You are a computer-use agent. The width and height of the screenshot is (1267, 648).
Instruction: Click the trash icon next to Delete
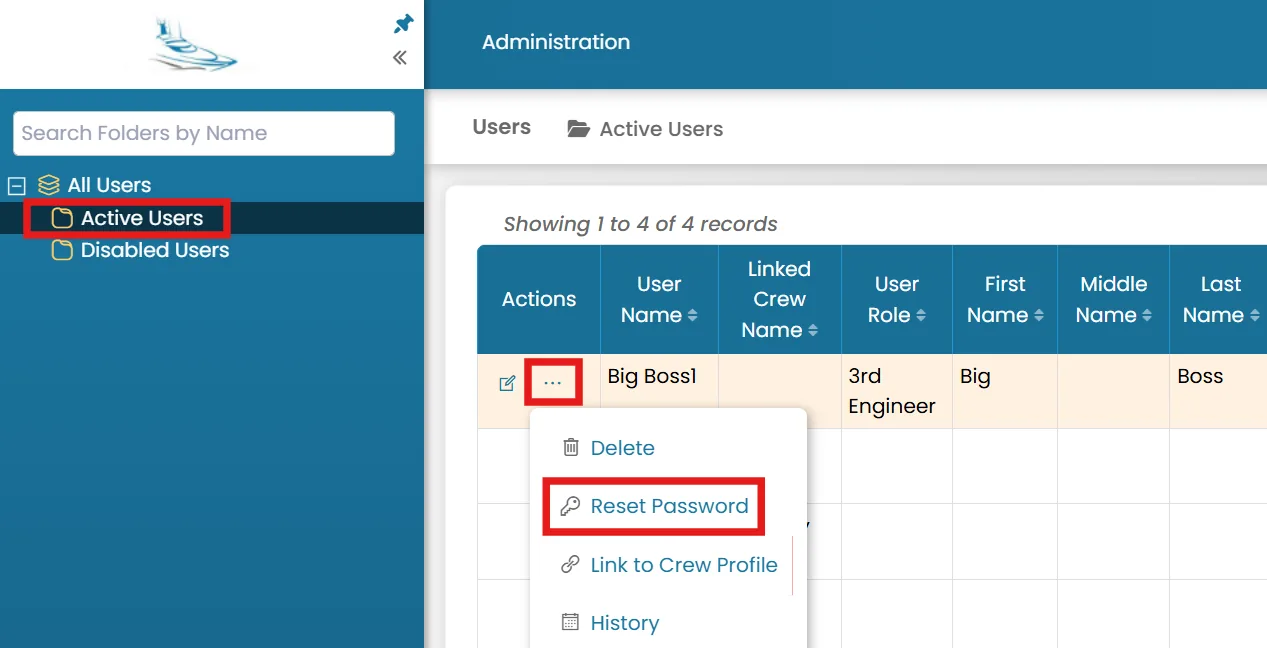pos(570,447)
